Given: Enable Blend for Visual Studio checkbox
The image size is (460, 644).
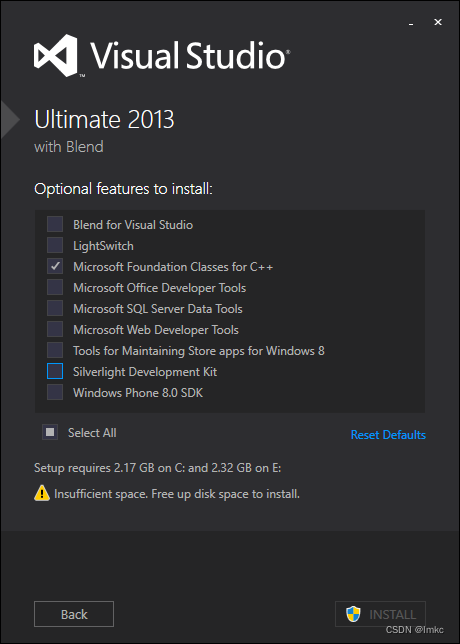Looking at the screenshot, I should point(55,225).
